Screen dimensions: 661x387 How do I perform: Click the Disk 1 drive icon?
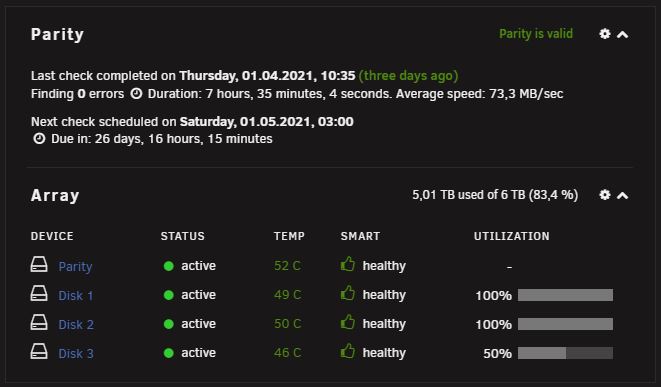pyautogui.click(x=39, y=293)
